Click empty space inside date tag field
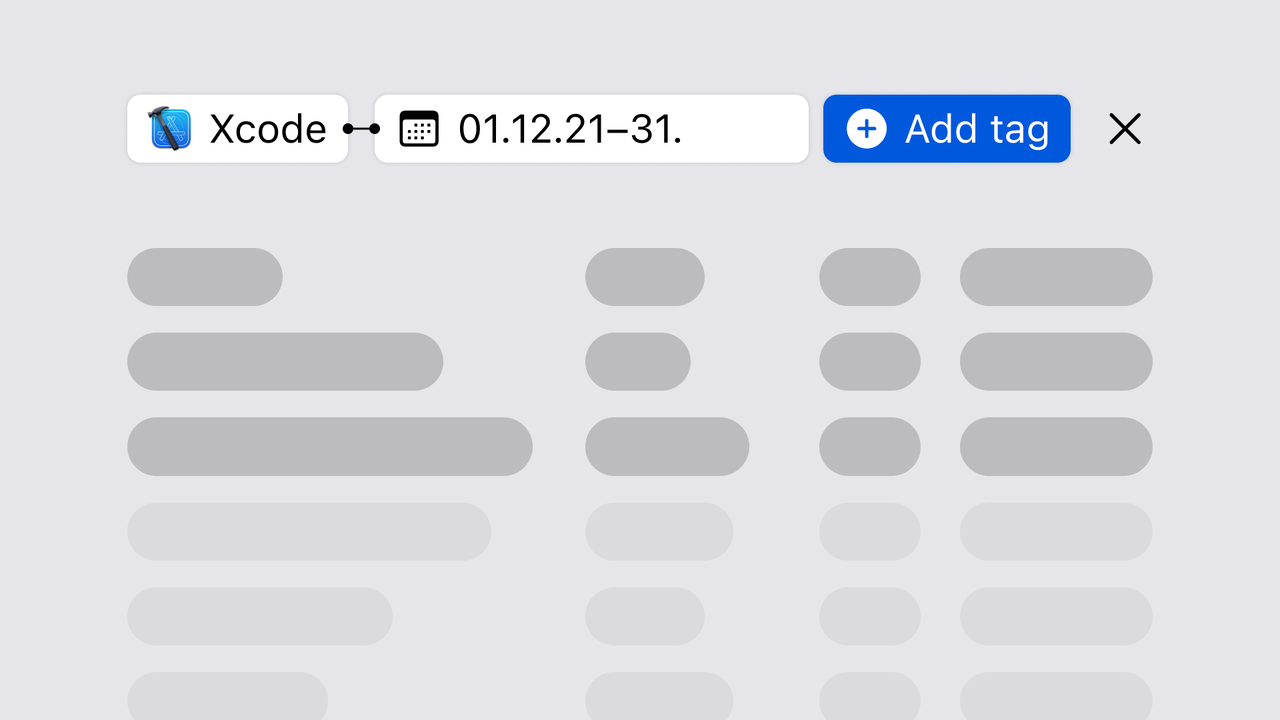The width and height of the screenshot is (1280, 720). [x=745, y=128]
